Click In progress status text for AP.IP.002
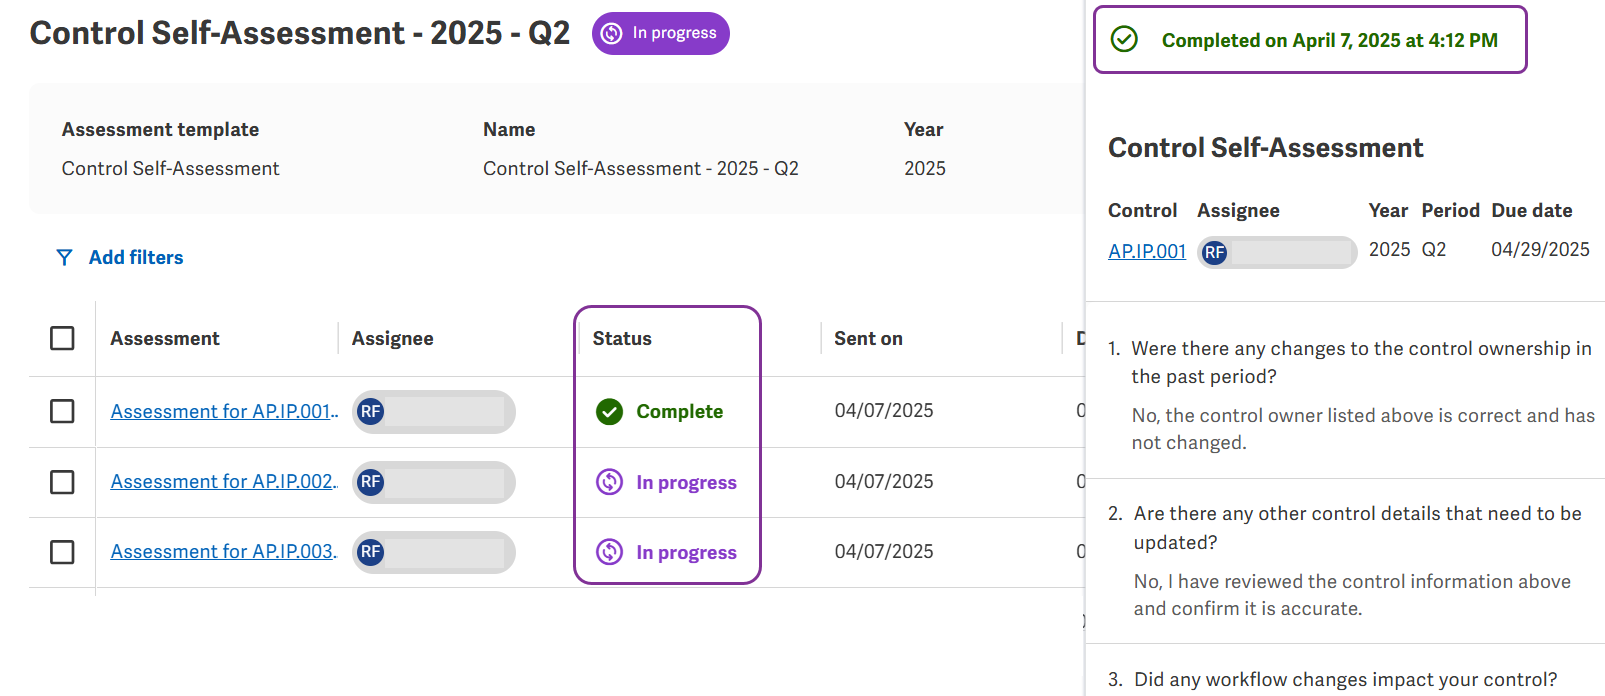This screenshot has width=1605, height=696. point(686,482)
